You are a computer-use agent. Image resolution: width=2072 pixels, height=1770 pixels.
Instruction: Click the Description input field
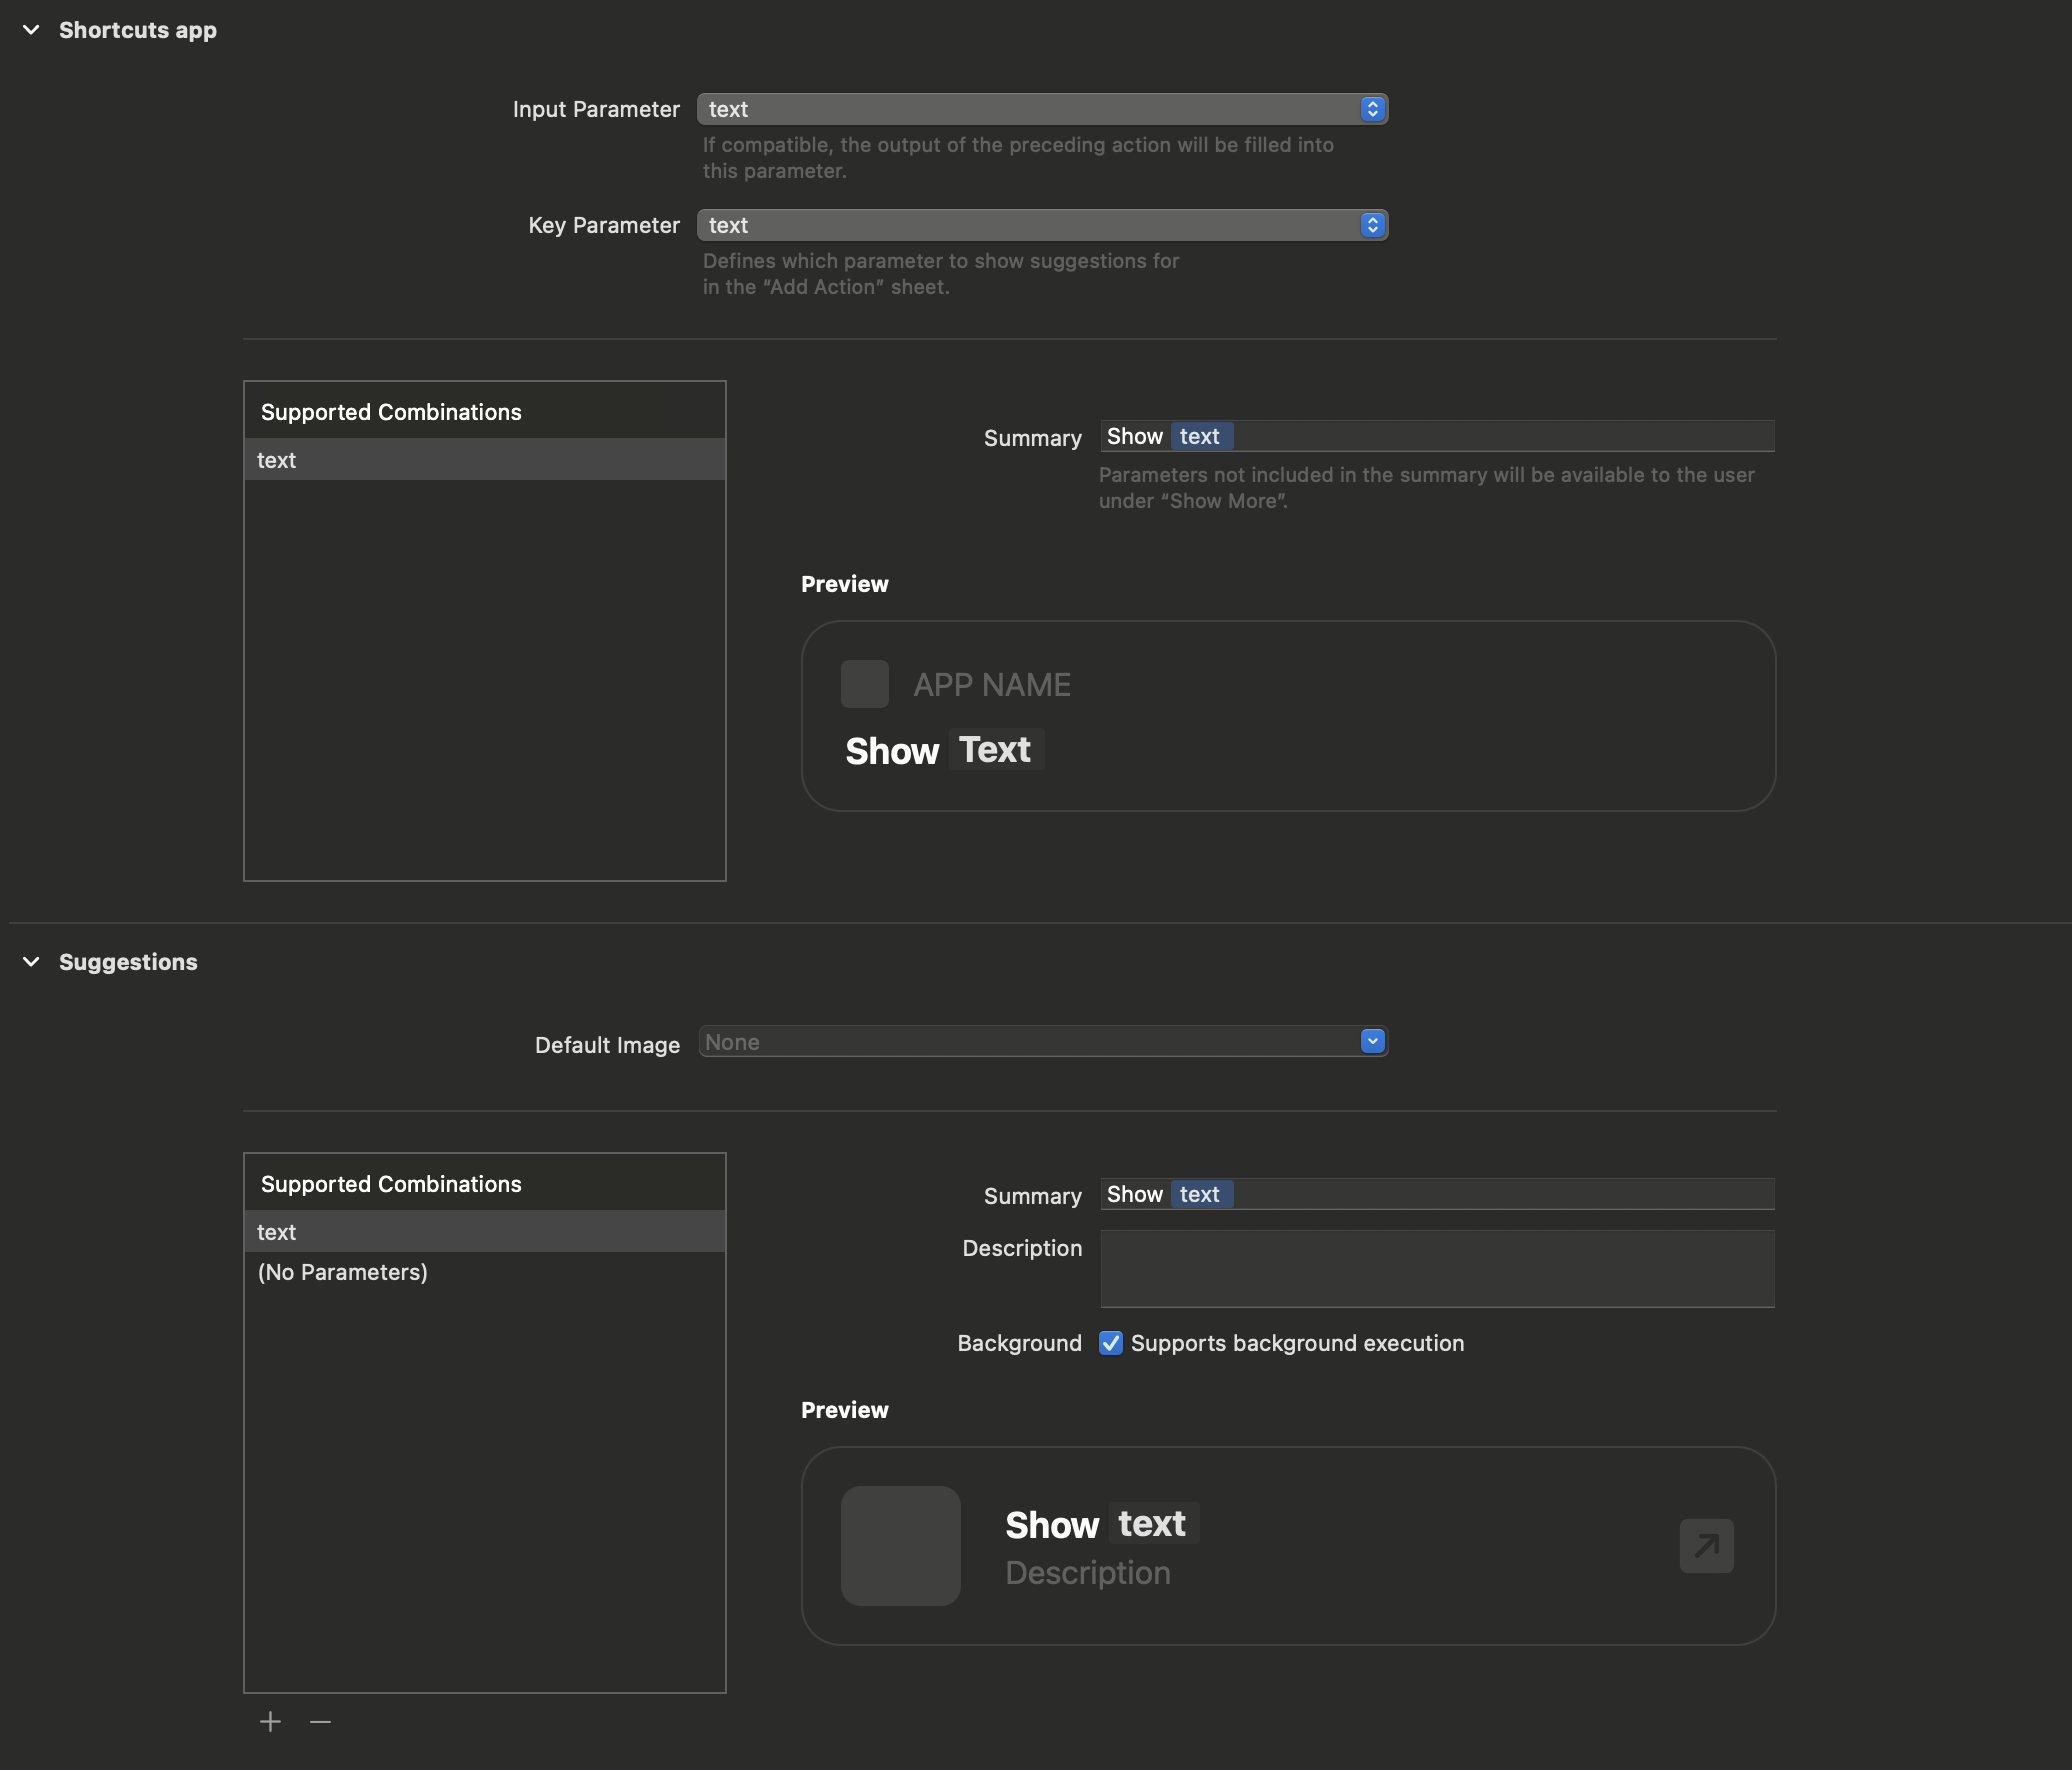pyautogui.click(x=1436, y=1266)
